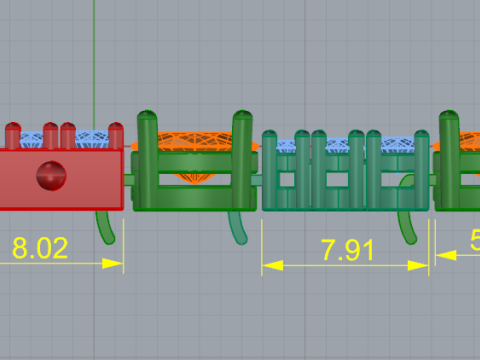The width and height of the screenshot is (480, 360).
Task: Click the right arrowhead of the 7.91 dimension
Action: click(x=418, y=266)
